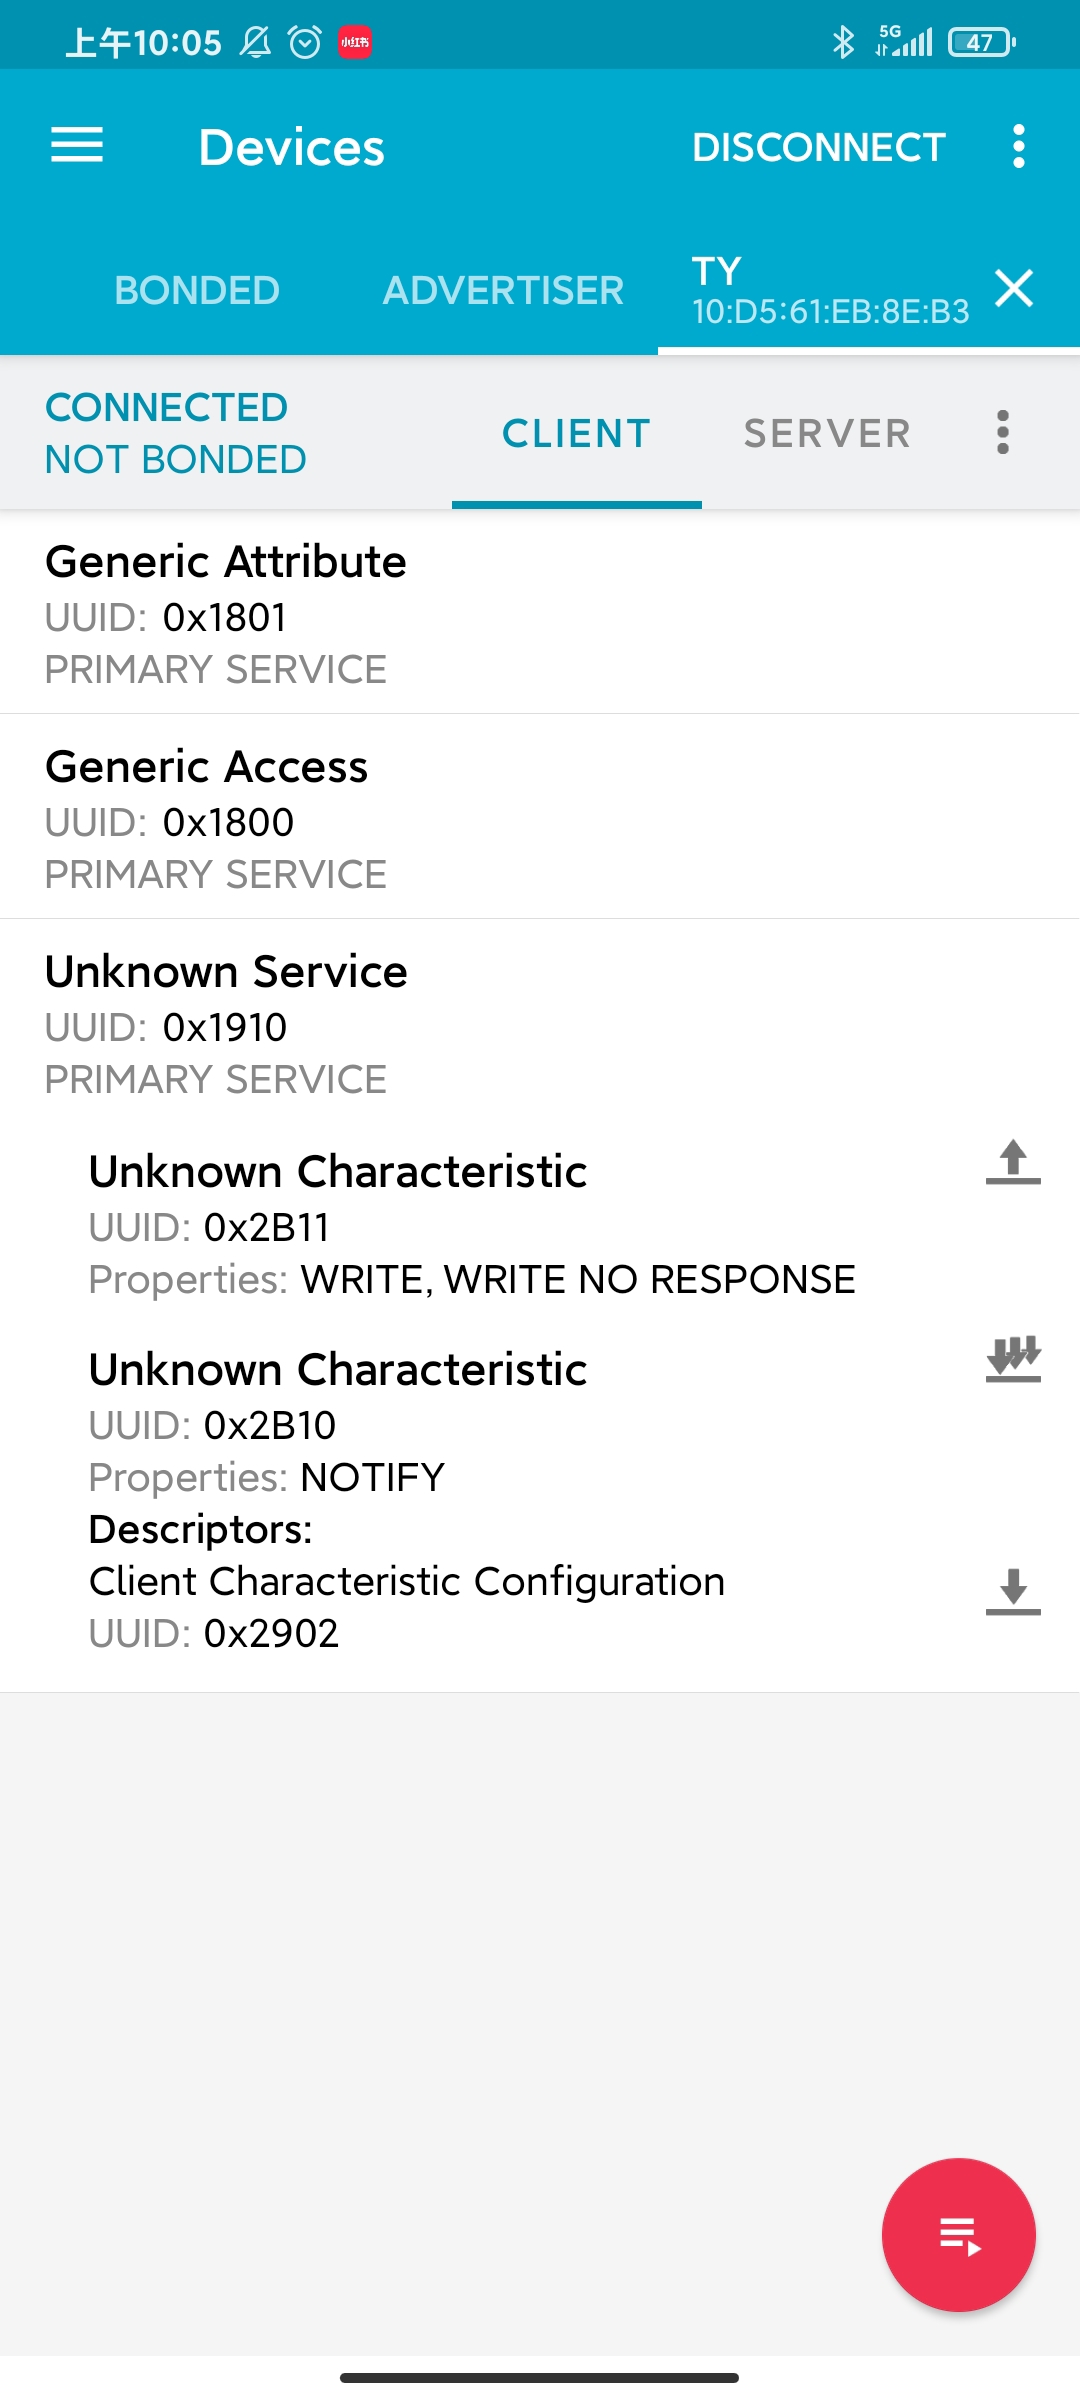This screenshot has height=2400, width=1080.
Task: Close the TY device tab
Action: pos(1014,289)
